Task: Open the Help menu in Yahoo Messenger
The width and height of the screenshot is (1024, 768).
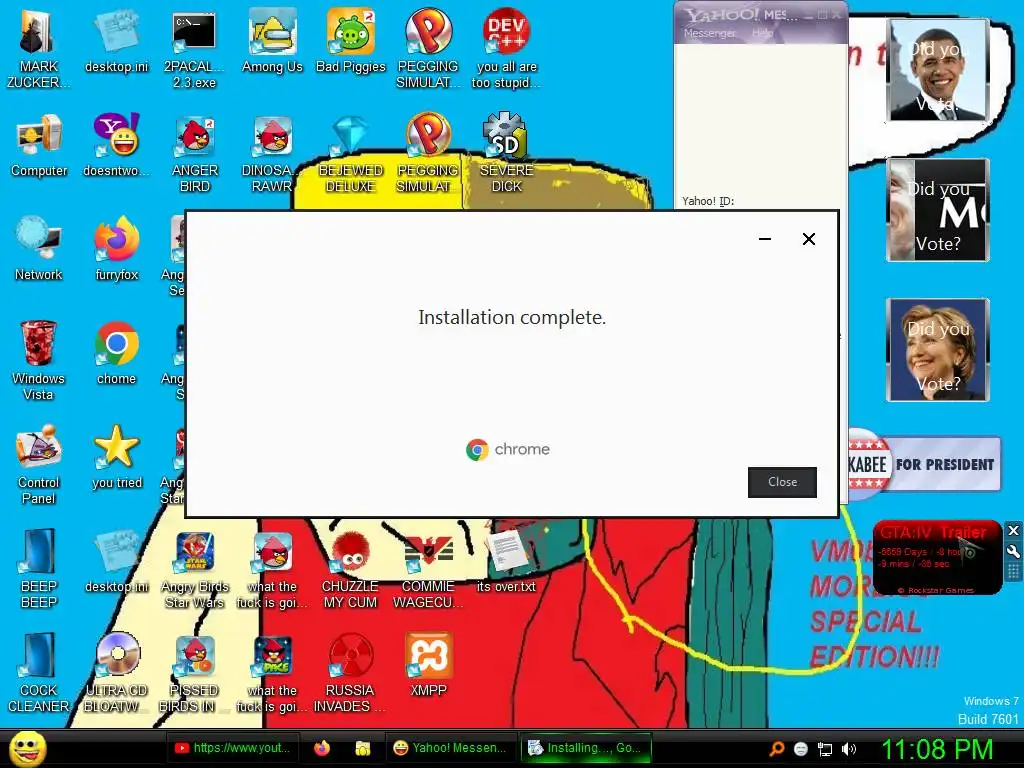Action: coord(762,33)
